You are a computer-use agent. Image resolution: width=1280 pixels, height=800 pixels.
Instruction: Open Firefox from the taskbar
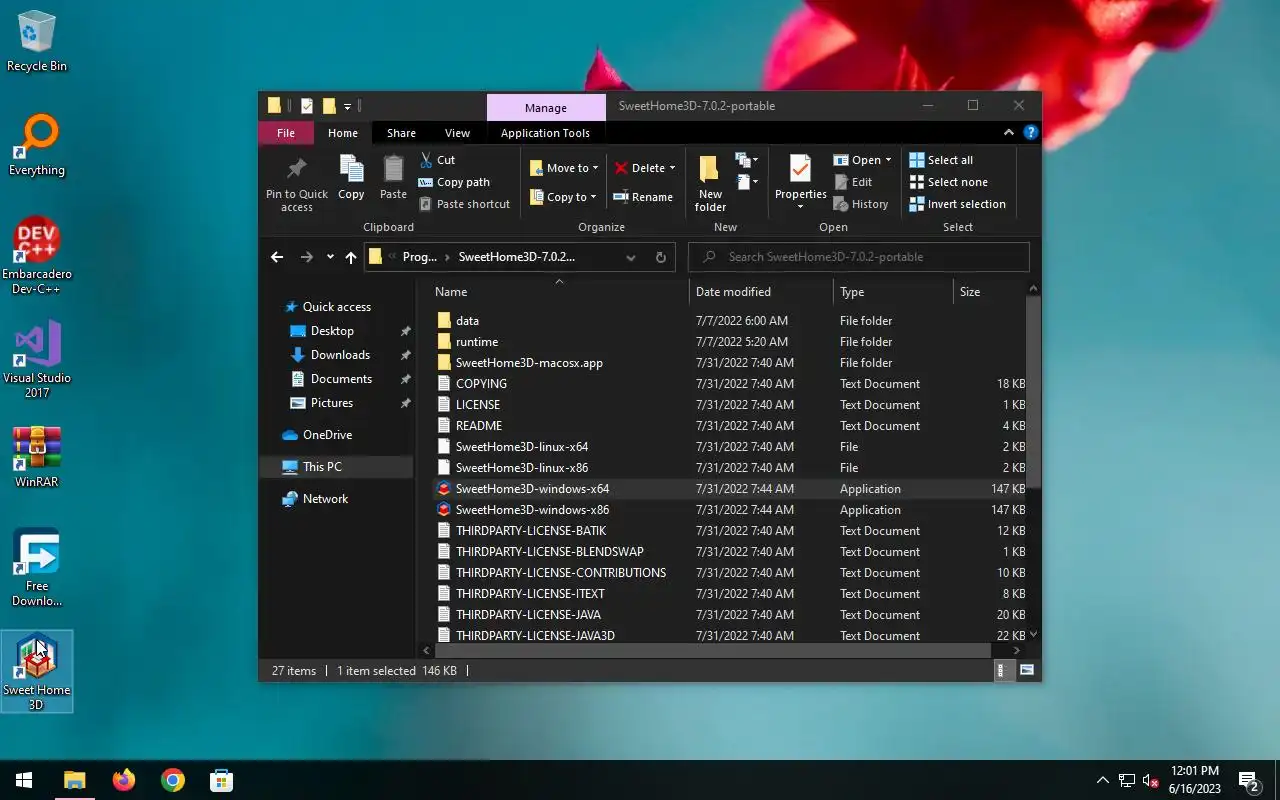click(124, 780)
